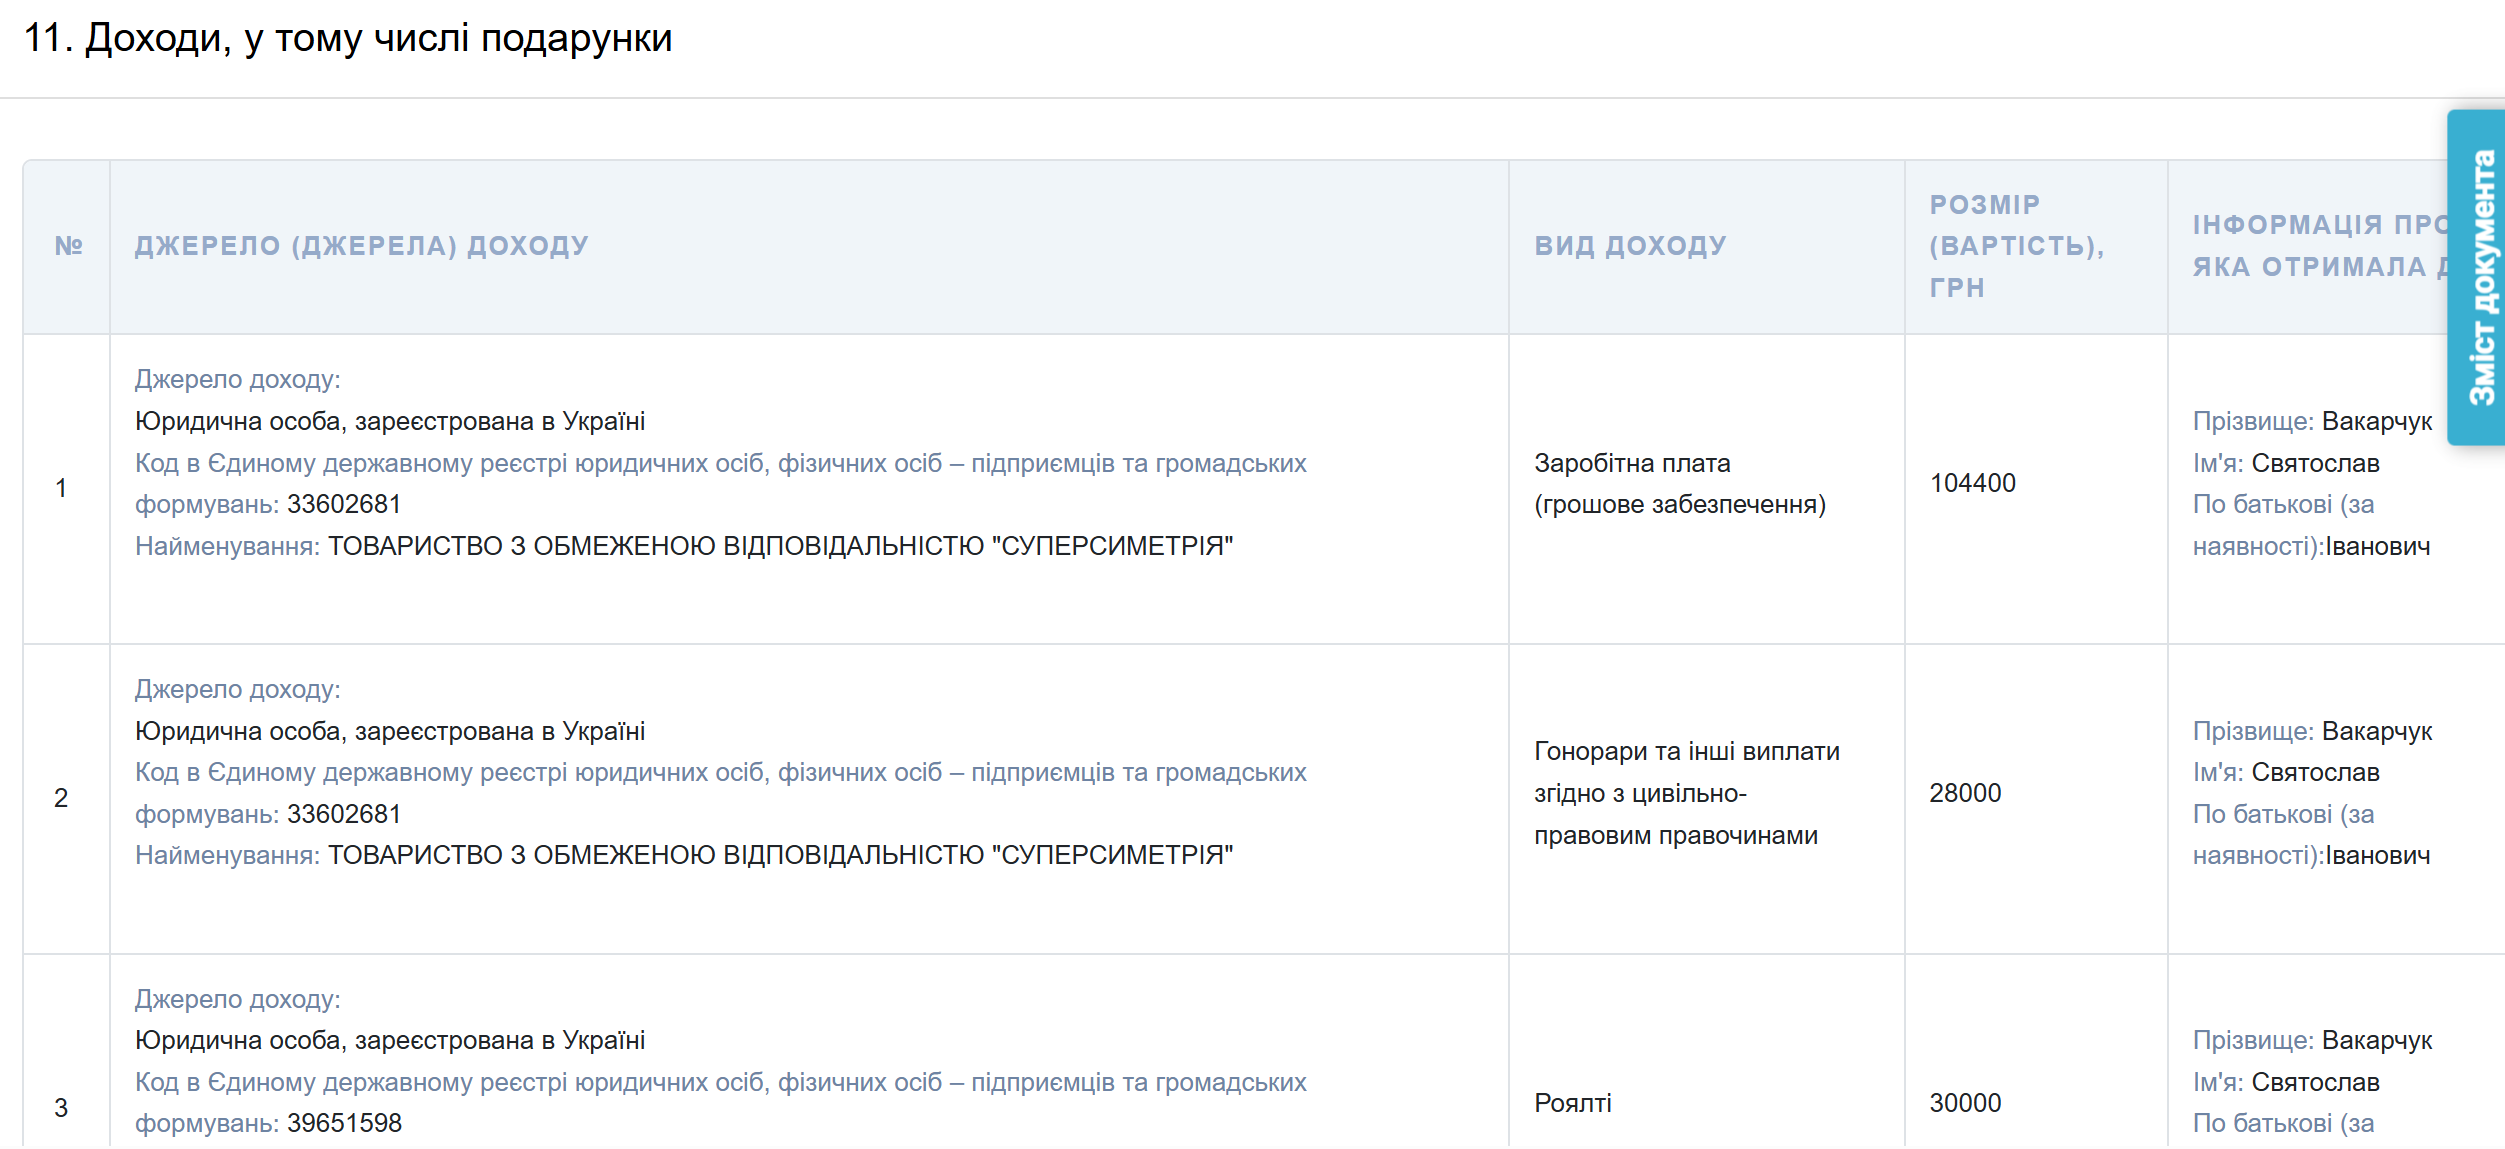Viewport: 2505px width, 1149px height.
Task: Click the 'ДЖЕРЕЛО (ДЖЕРЕЛА) ДОХОДУ' column header
Action: (x=361, y=246)
